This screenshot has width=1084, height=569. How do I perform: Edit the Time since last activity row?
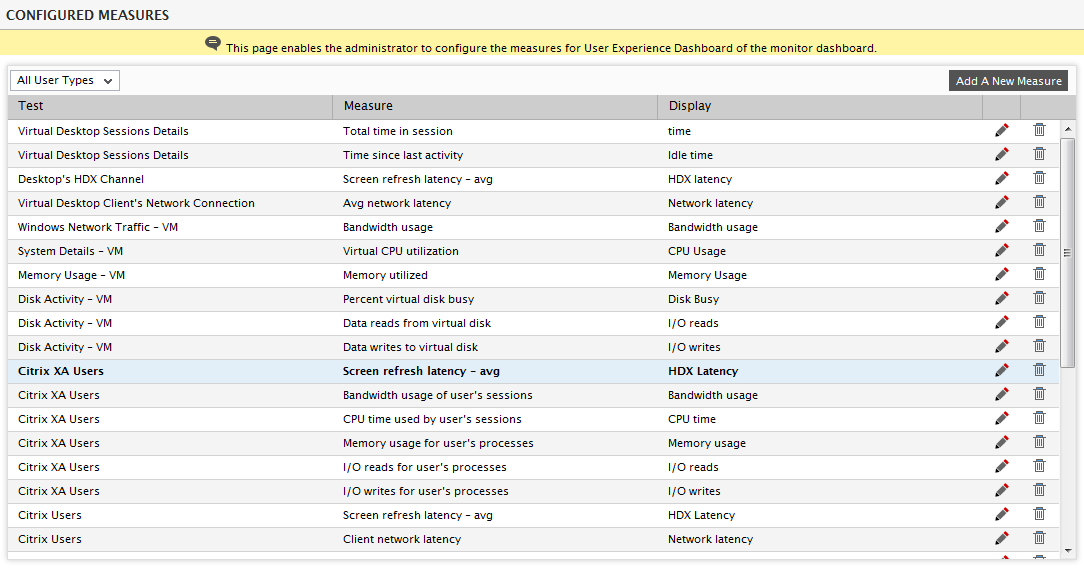[x=1002, y=155]
